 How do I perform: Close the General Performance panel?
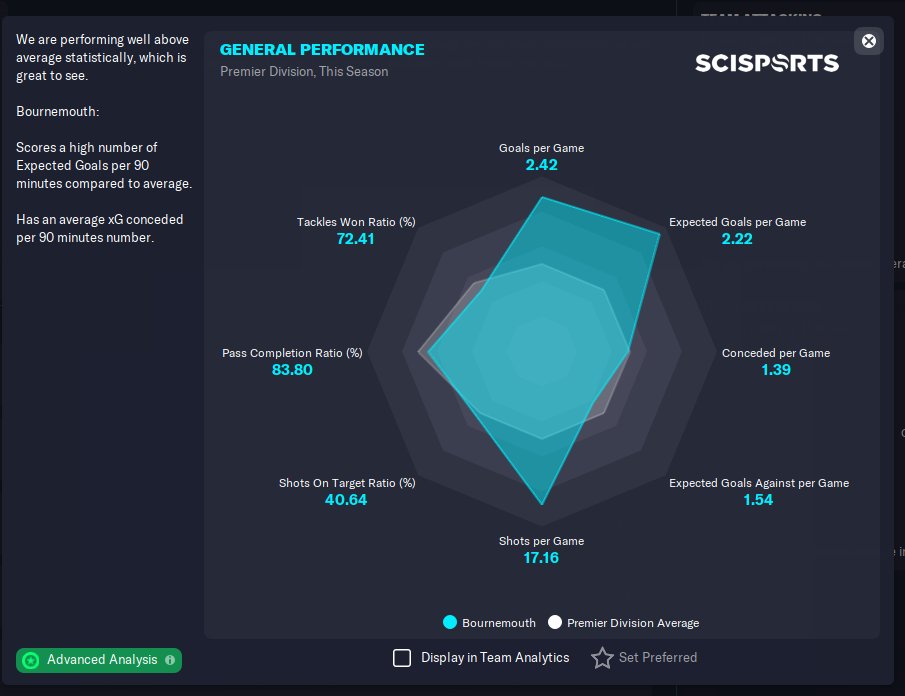coord(869,41)
